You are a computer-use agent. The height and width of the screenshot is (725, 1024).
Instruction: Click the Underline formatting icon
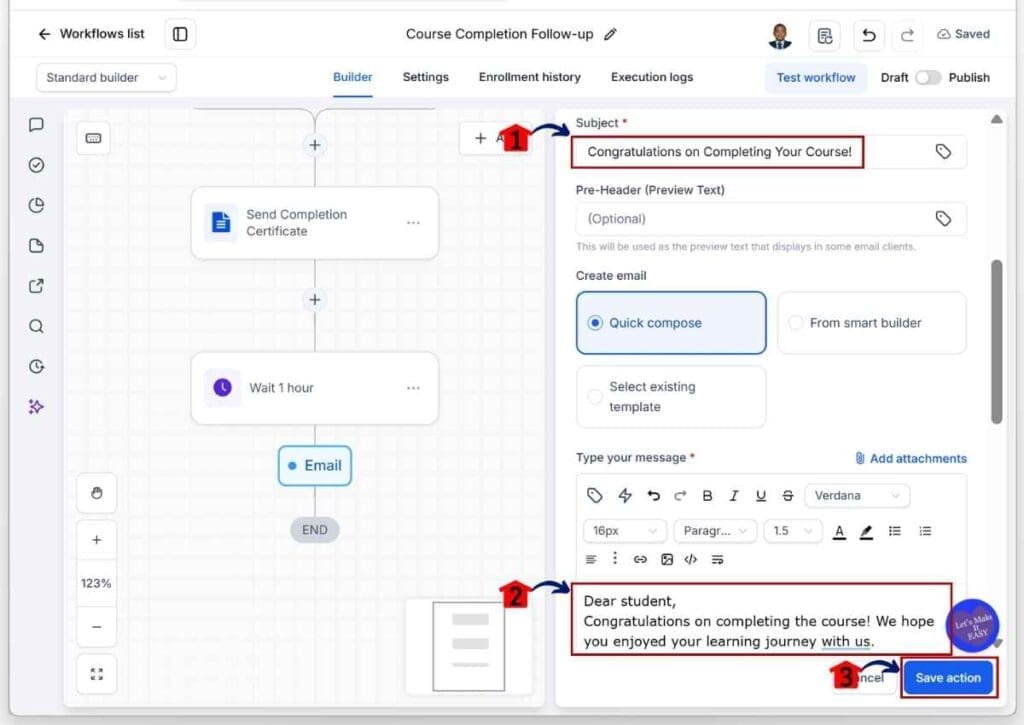point(761,496)
